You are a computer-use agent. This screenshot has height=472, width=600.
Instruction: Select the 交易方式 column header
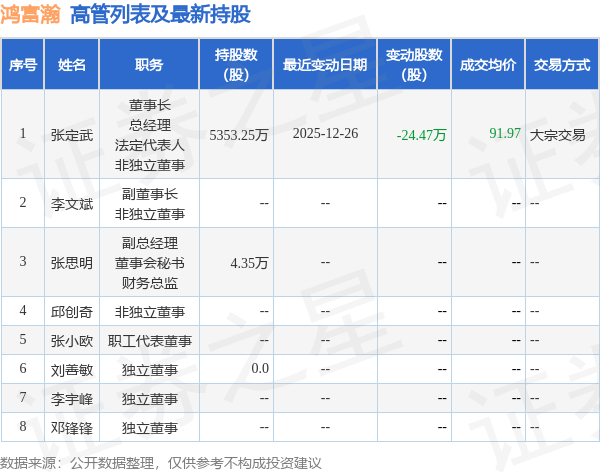pos(562,64)
